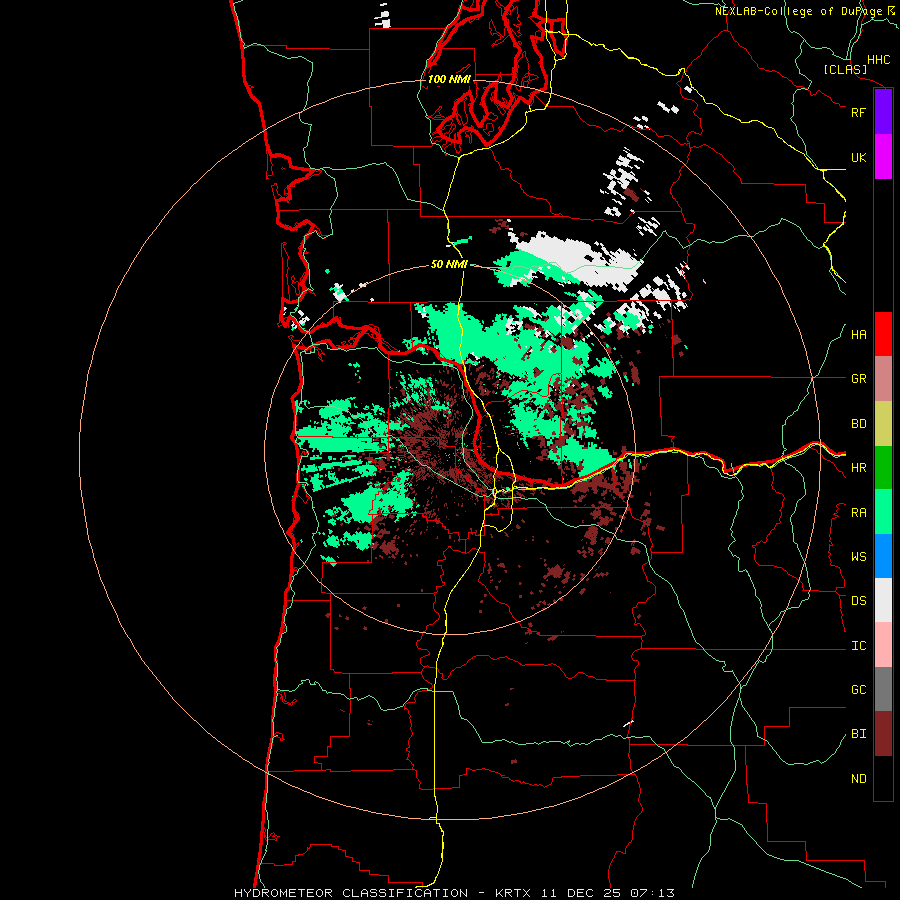Click the HHC product label
Image resolution: width=900 pixels, height=900 pixels.
878,60
